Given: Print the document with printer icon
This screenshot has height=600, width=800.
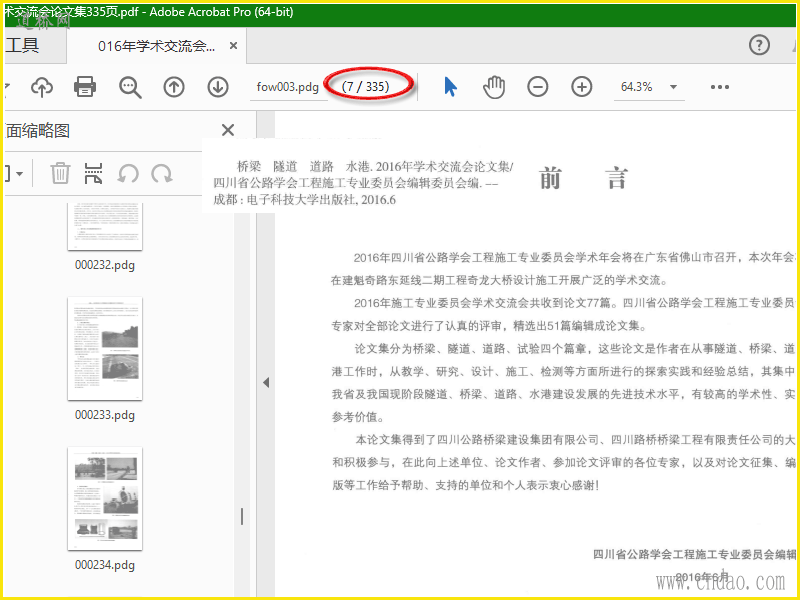Looking at the screenshot, I should [x=85, y=87].
